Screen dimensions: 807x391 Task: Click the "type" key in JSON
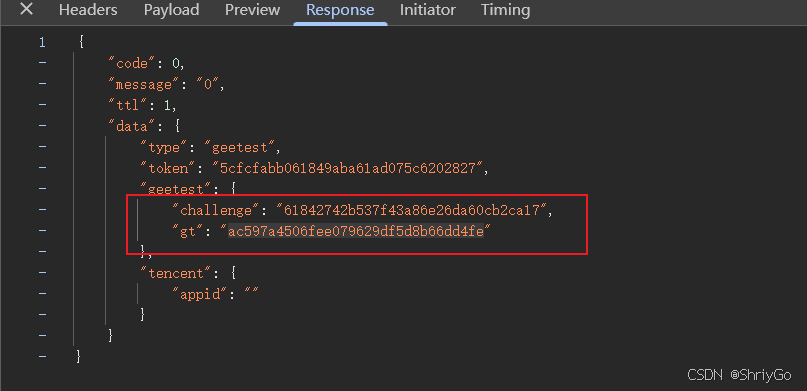(164, 148)
